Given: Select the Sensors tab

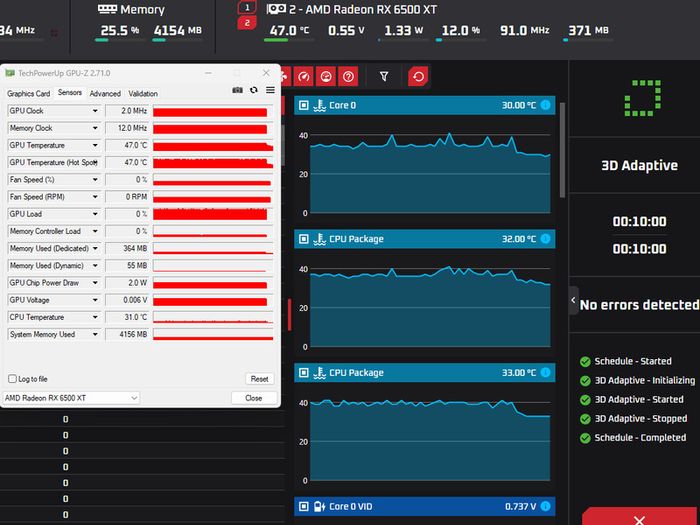Looking at the screenshot, I should point(70,93).
